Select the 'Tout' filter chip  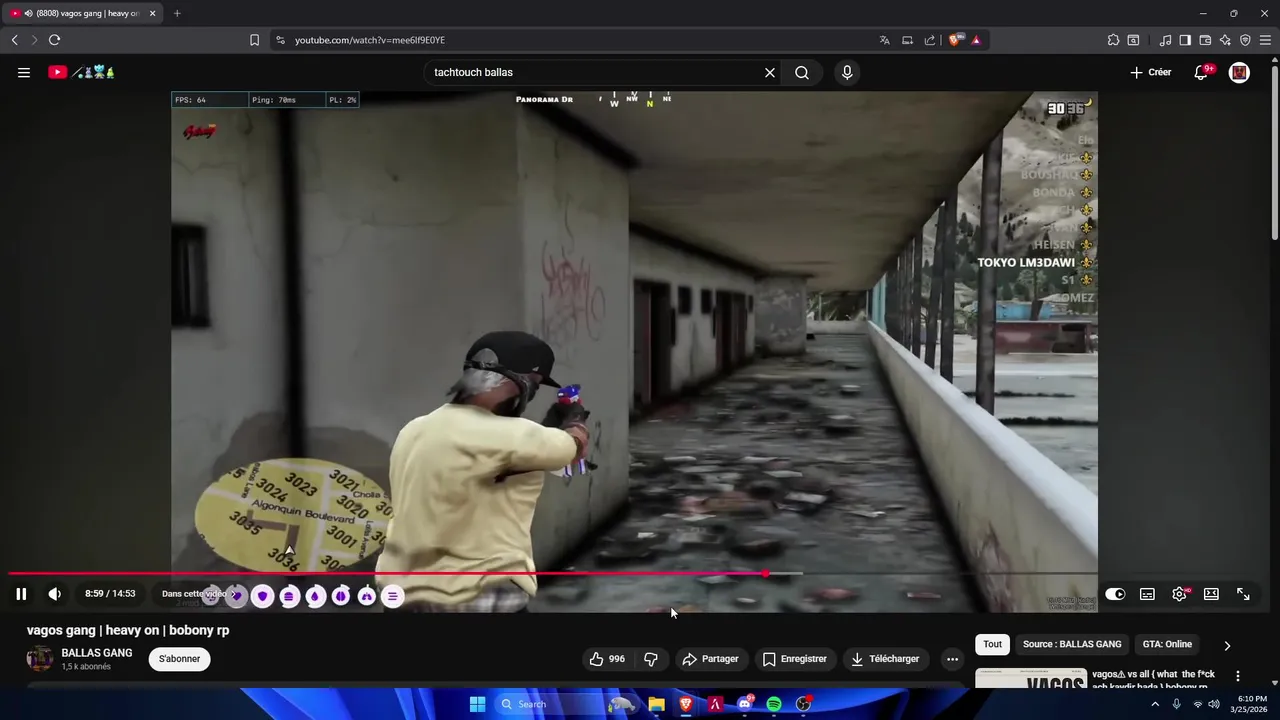point(992,645)
